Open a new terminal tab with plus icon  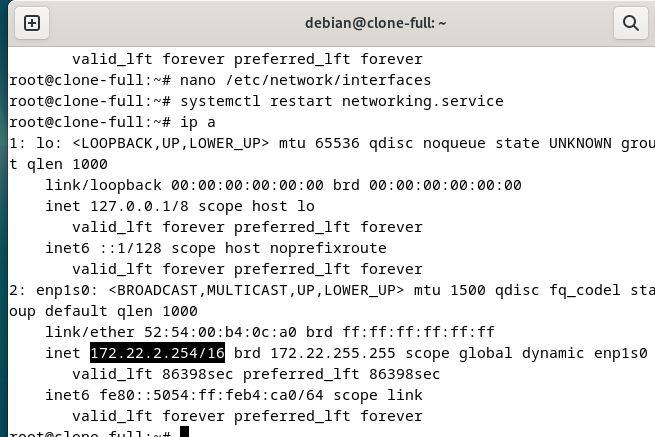pyautogui.click(x=32, y=23)
